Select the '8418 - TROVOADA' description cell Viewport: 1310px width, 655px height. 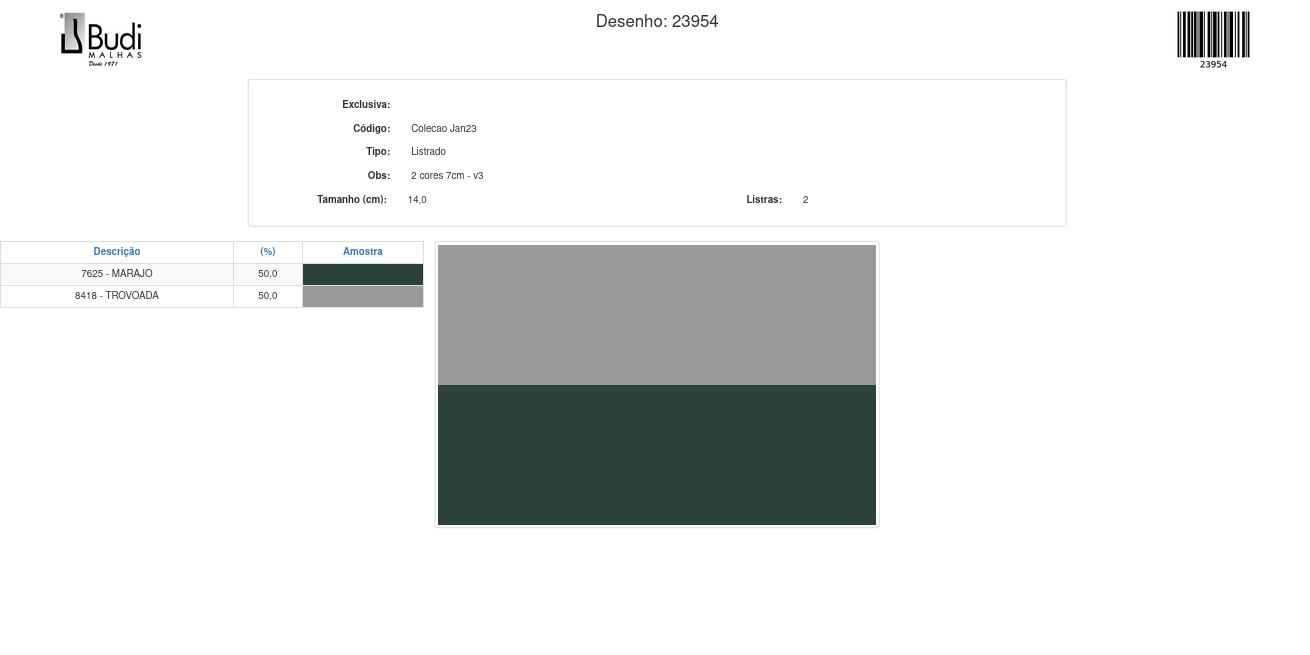(117, 296)
